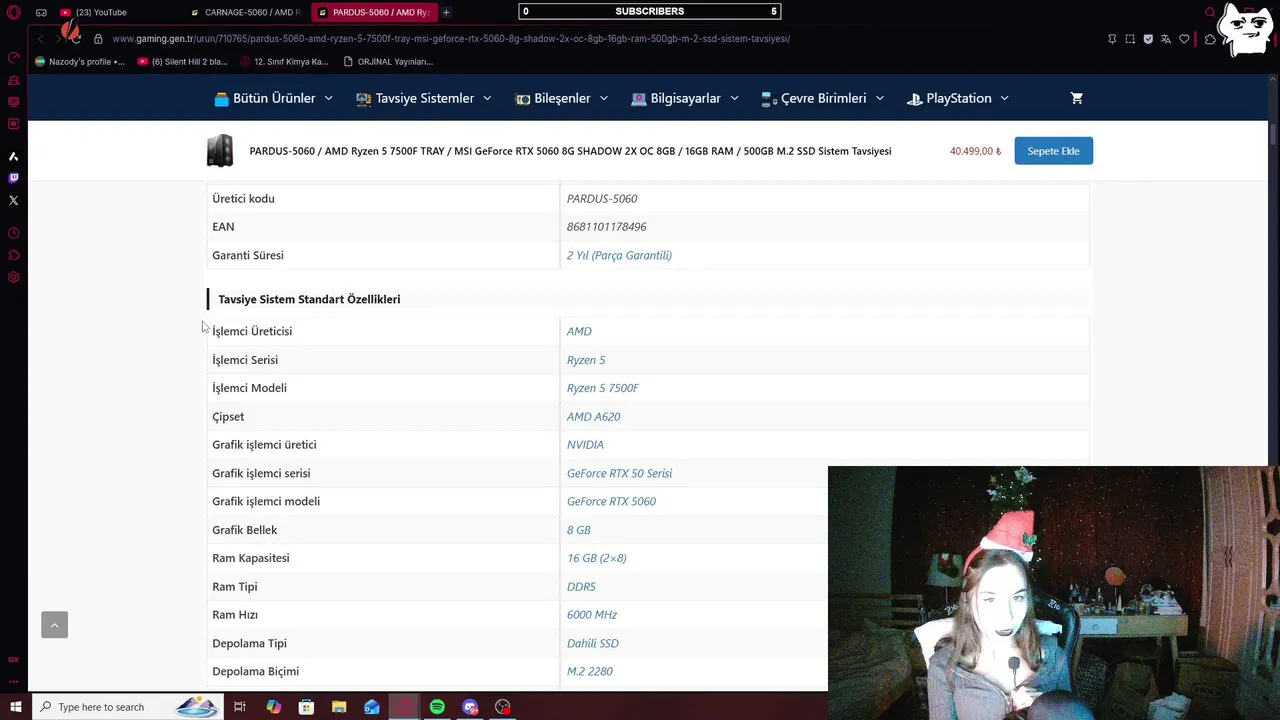
Task: Click the 8 GB graphics memory link
Action: coord(579,530)
